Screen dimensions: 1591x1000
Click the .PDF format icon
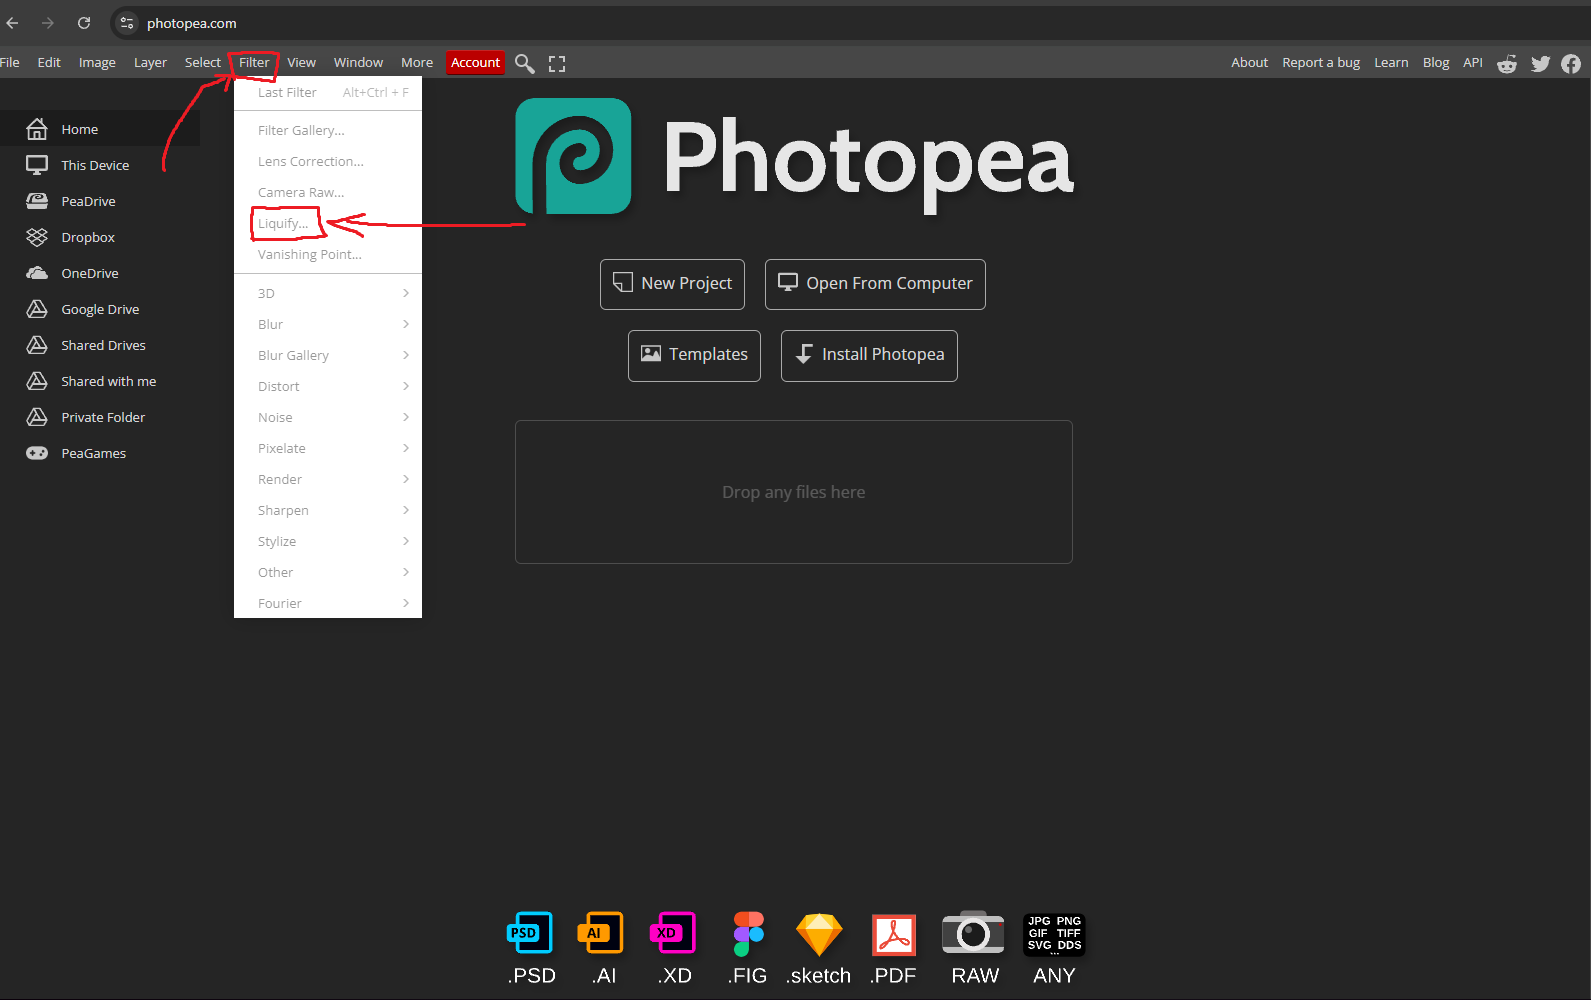894,935
